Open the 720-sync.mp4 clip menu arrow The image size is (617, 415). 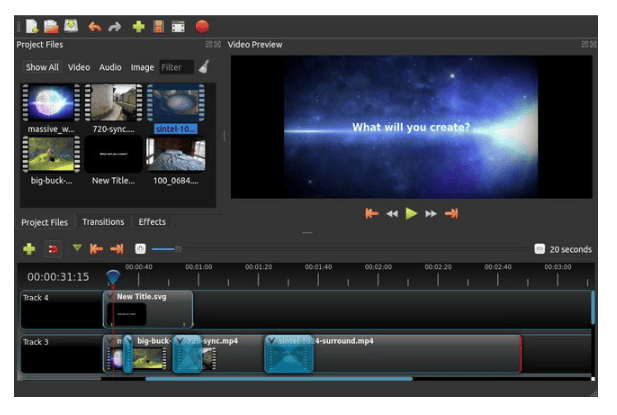[180, 341]
